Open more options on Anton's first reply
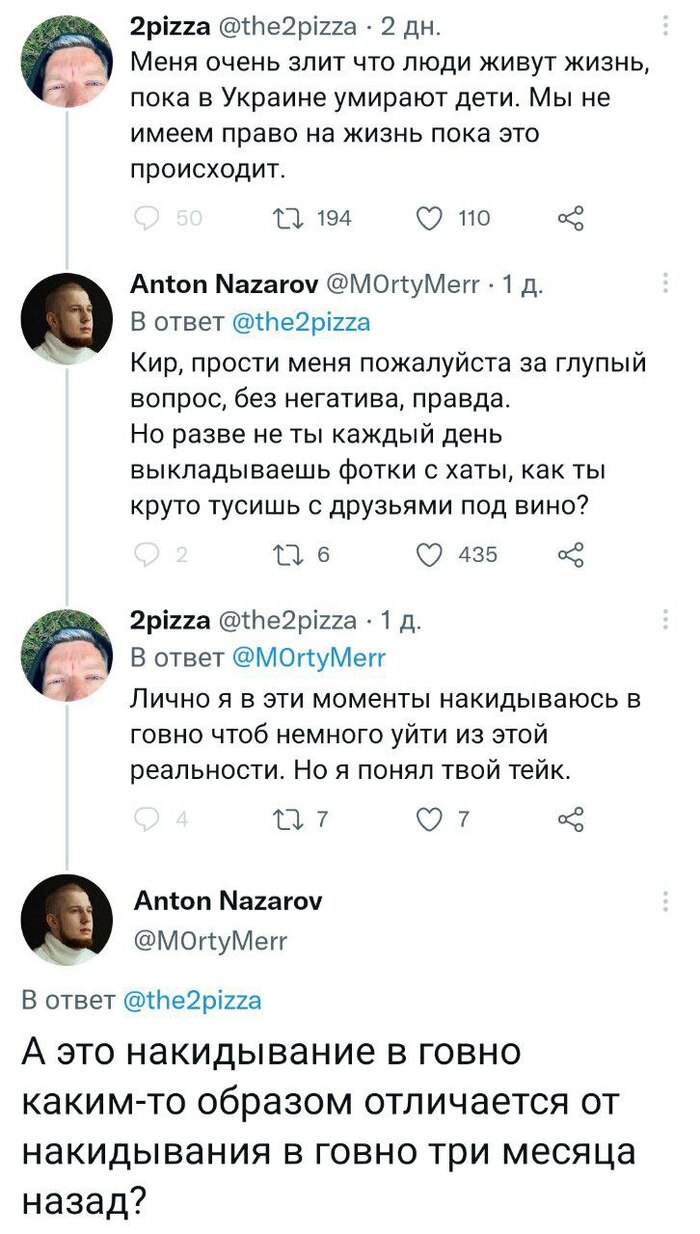The height and width of the screenshot is (1234, 700). pyautogui.click(x=667, y=284)
